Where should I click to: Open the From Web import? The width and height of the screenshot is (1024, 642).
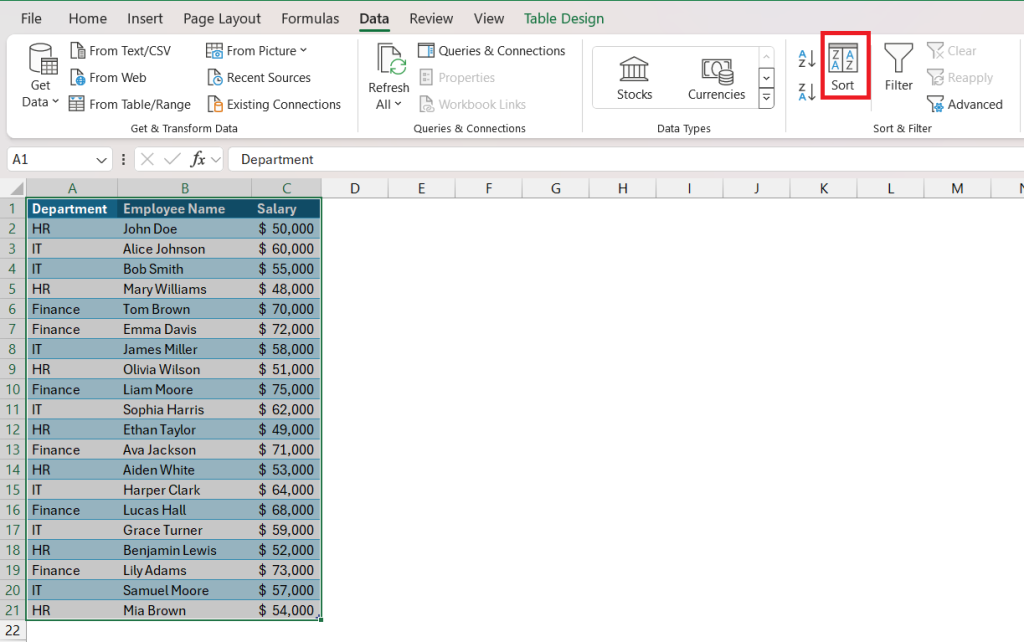pos(107,78)
